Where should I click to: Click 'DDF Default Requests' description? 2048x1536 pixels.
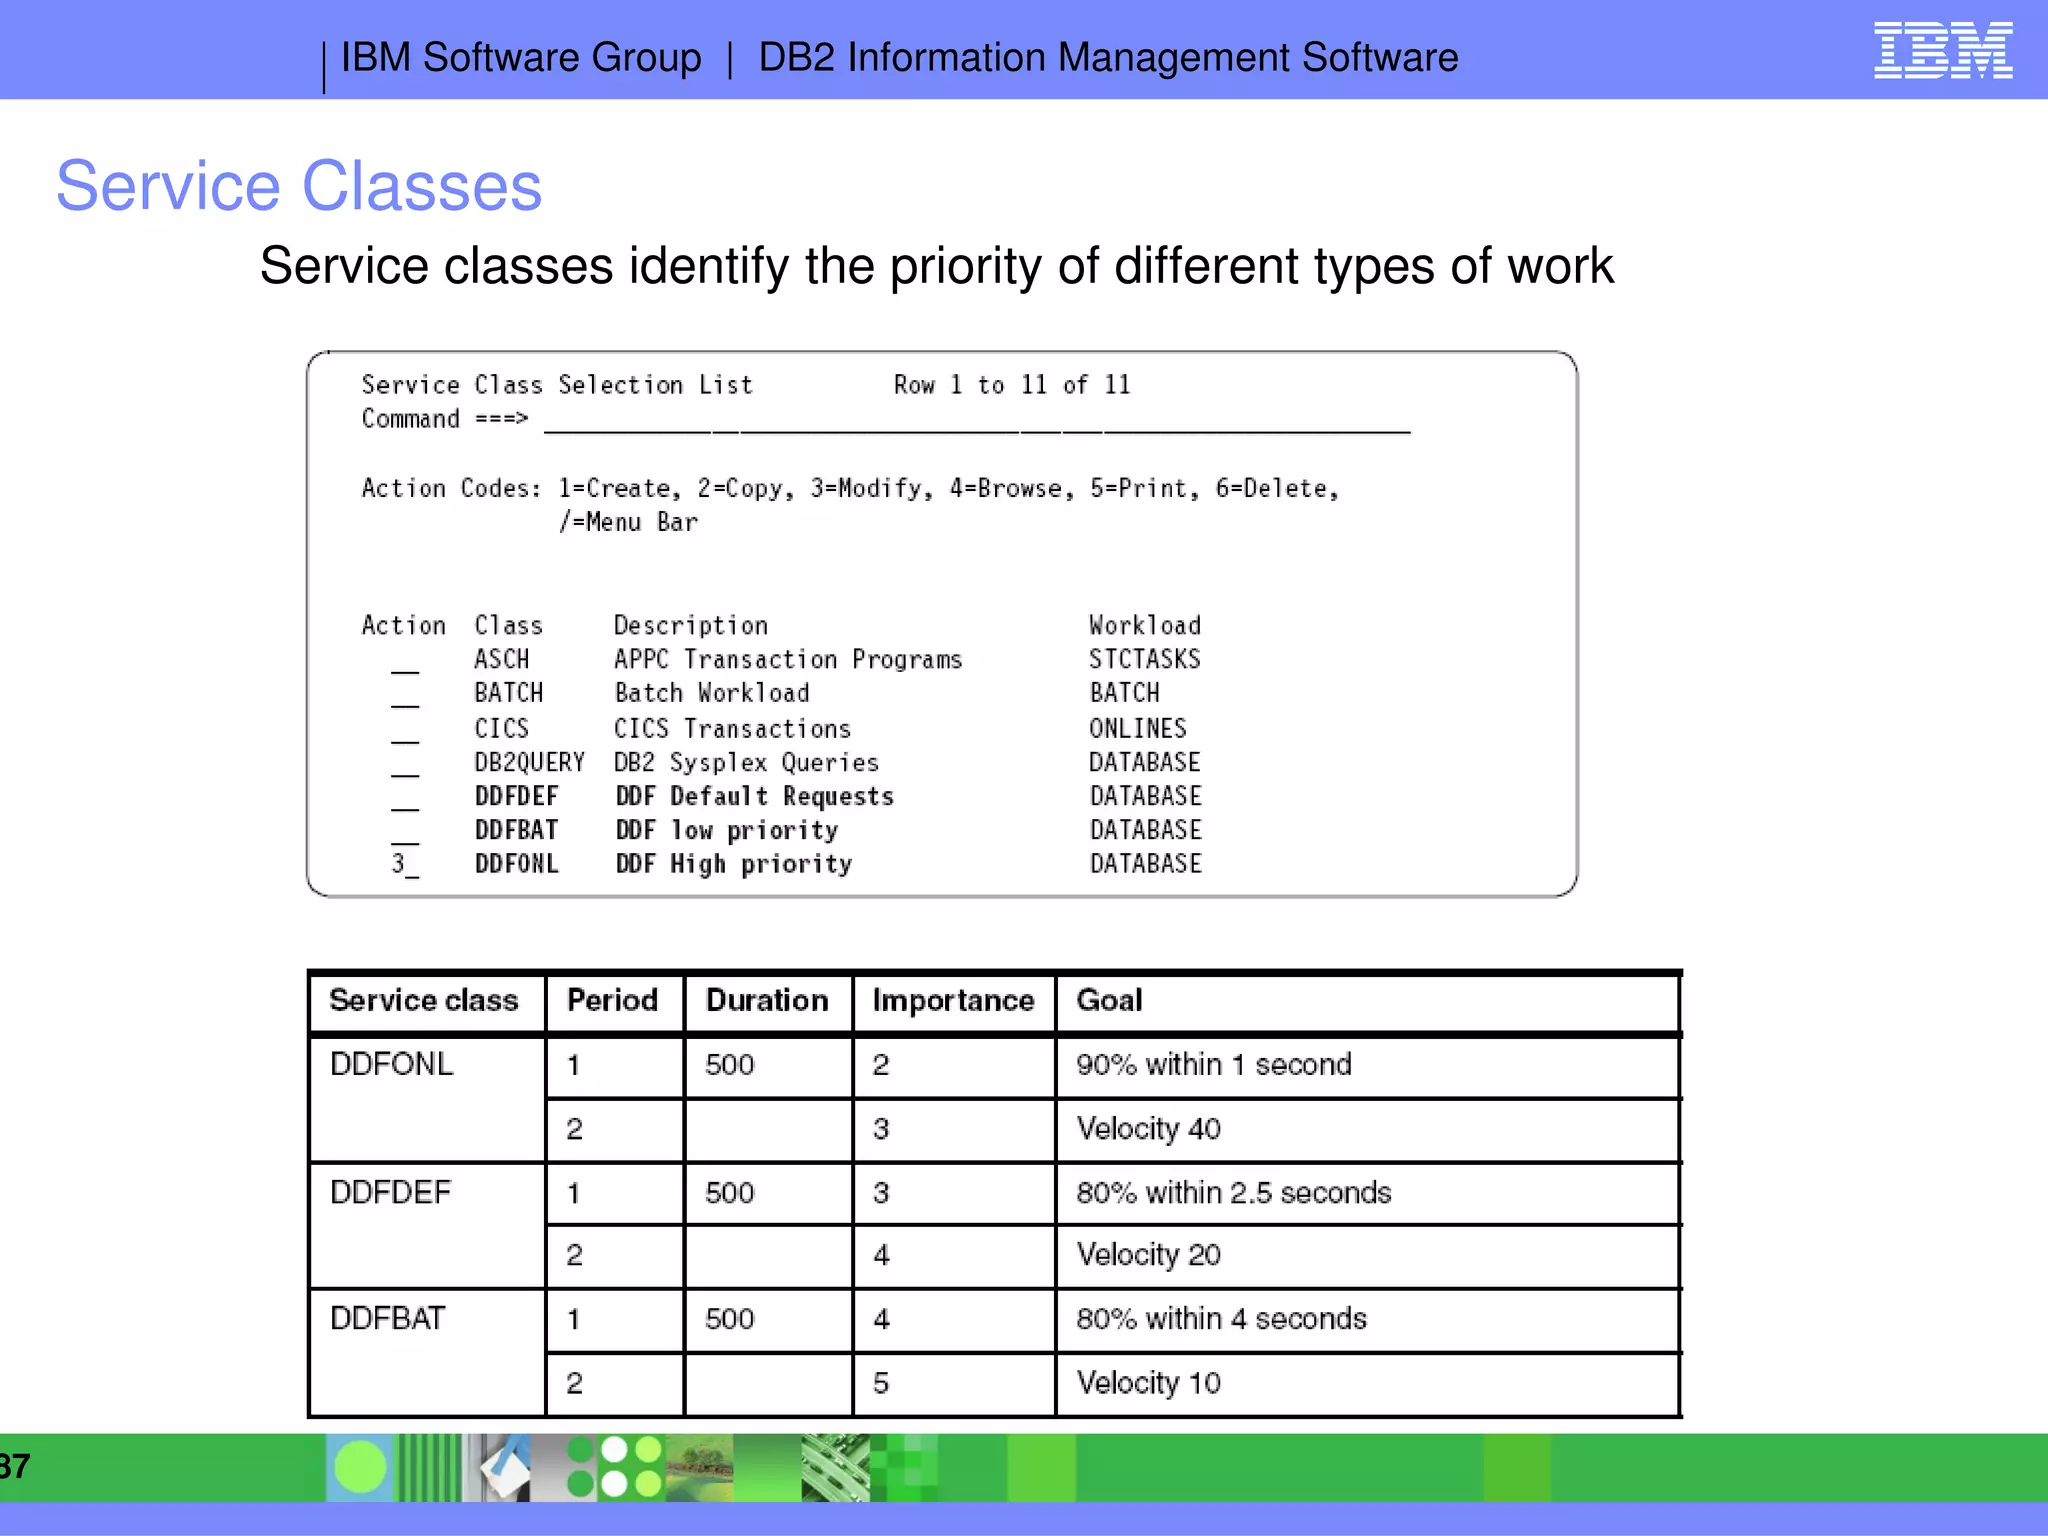754,797
